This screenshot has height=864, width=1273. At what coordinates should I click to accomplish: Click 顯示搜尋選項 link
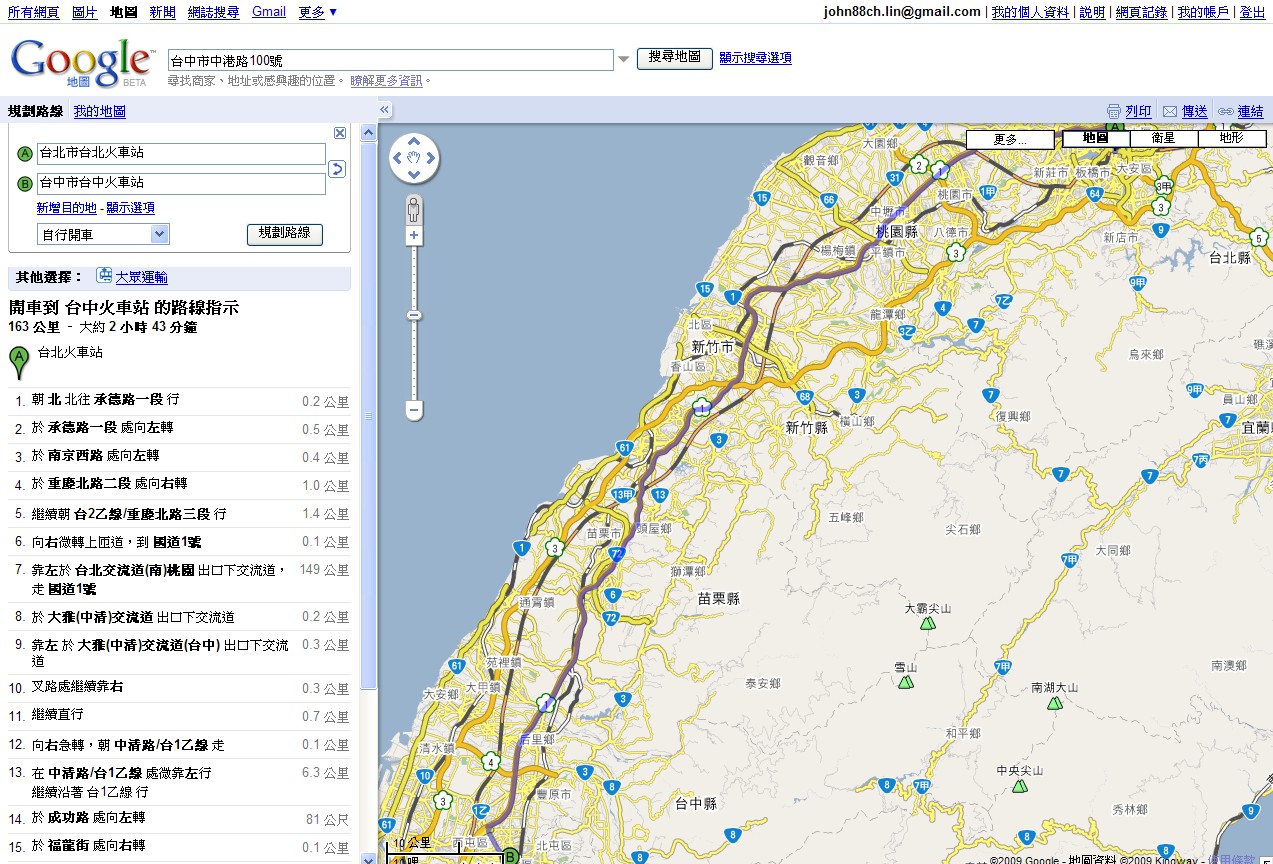pyautogui.click(x=756, y=58)
